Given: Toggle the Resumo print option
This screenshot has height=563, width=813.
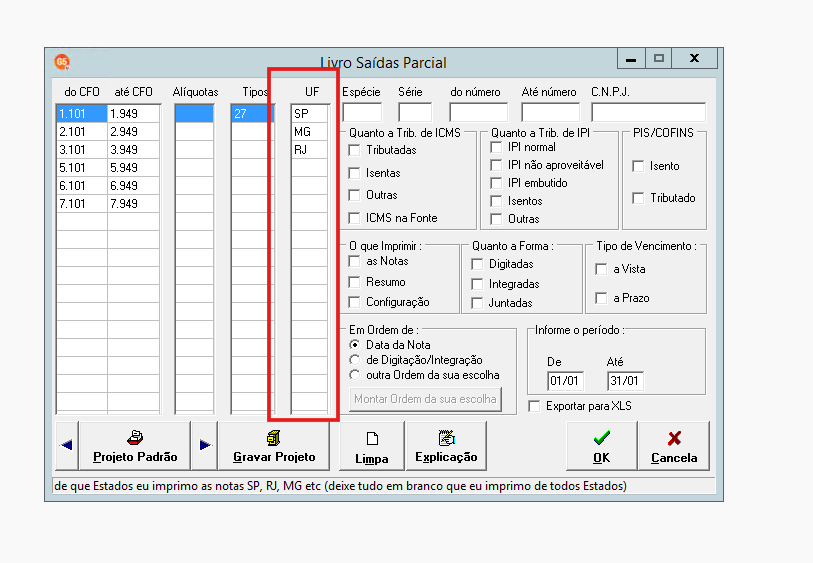Looking at the screenshot, I should 355,282.
